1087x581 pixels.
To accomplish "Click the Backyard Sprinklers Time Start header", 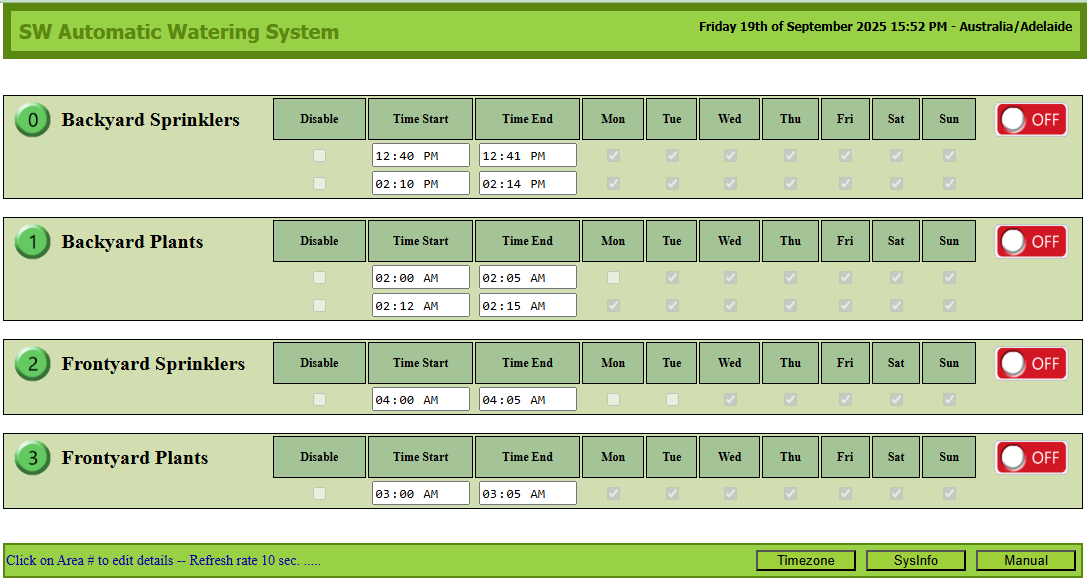I will tap(420, 119).
